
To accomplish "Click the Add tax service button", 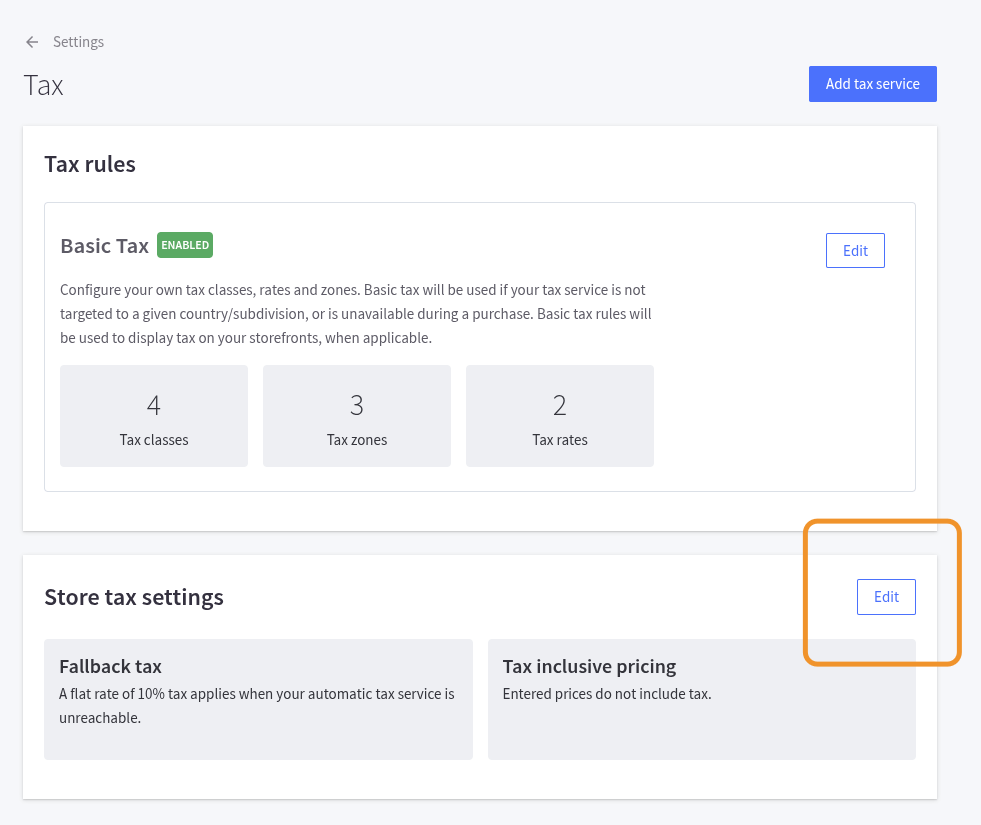I will click(872, 83).
